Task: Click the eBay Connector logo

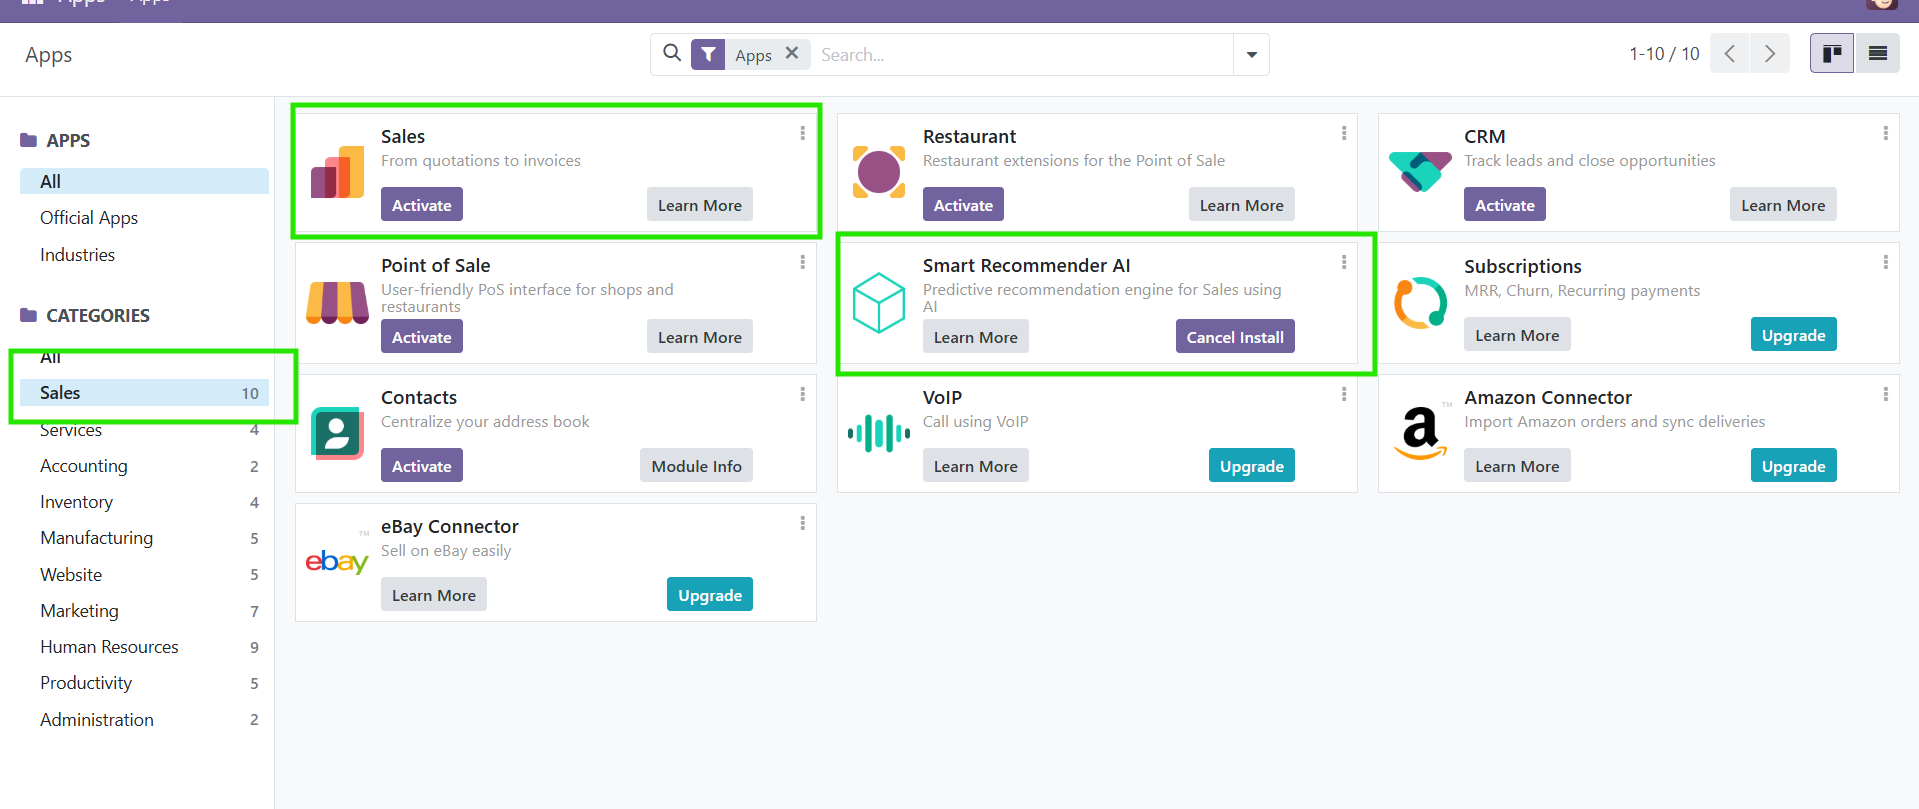Action: [x=337, y=562]
